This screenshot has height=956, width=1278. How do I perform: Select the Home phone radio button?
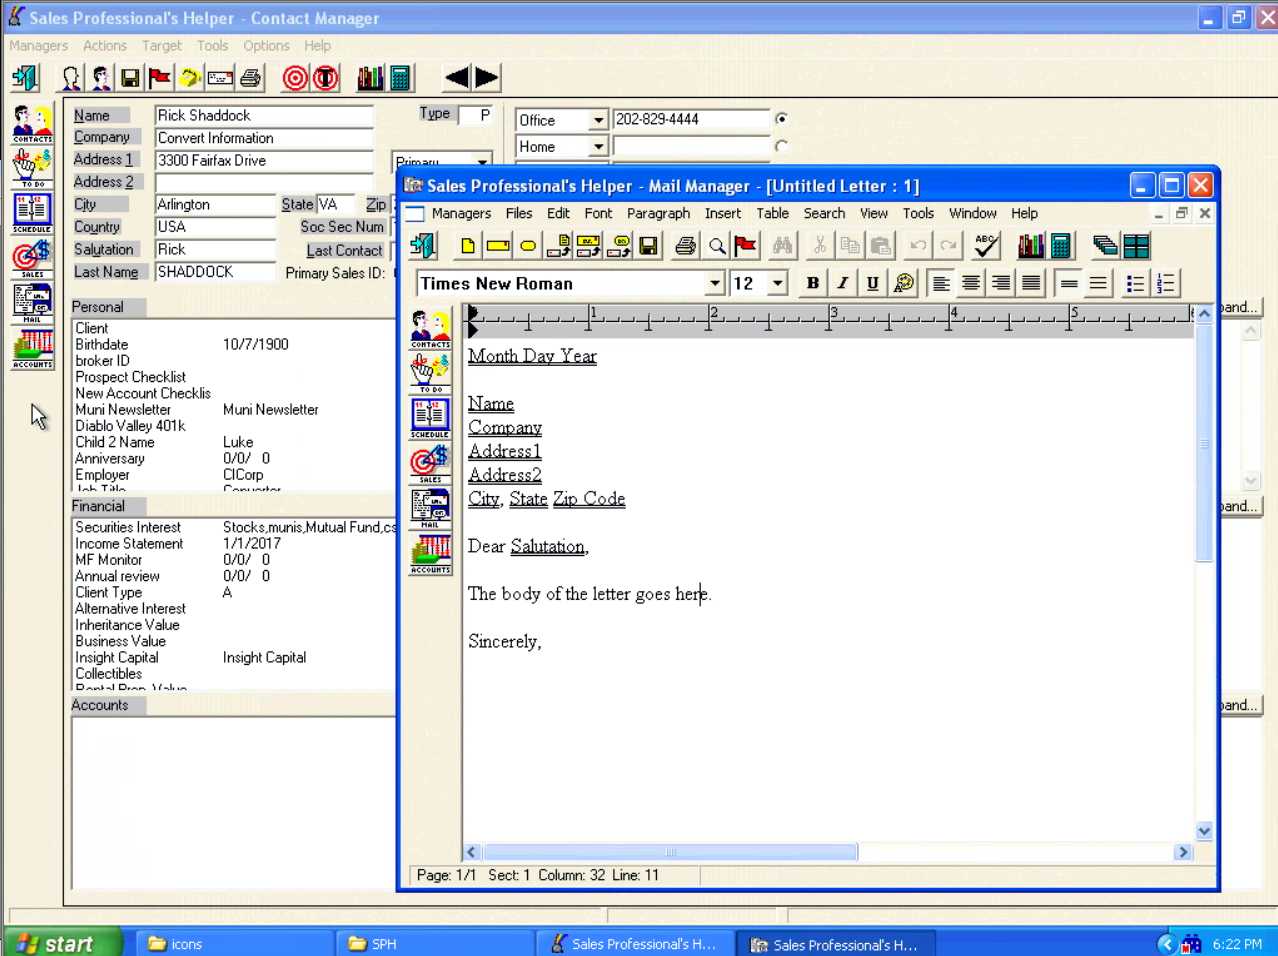click(782, 146)
